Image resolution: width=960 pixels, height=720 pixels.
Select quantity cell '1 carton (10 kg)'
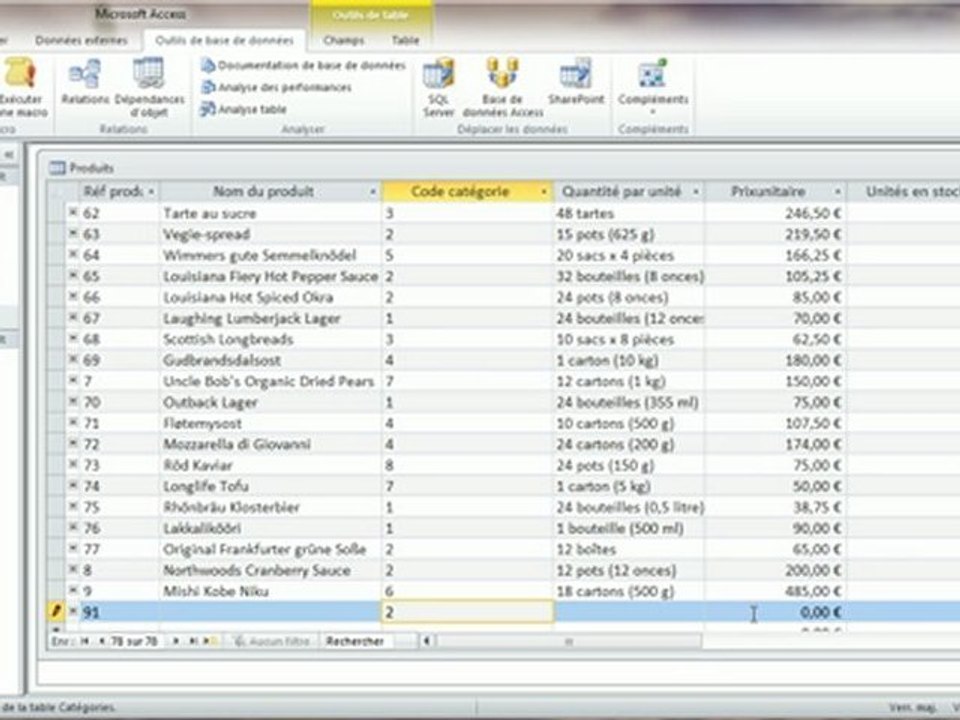pos(629,360)
